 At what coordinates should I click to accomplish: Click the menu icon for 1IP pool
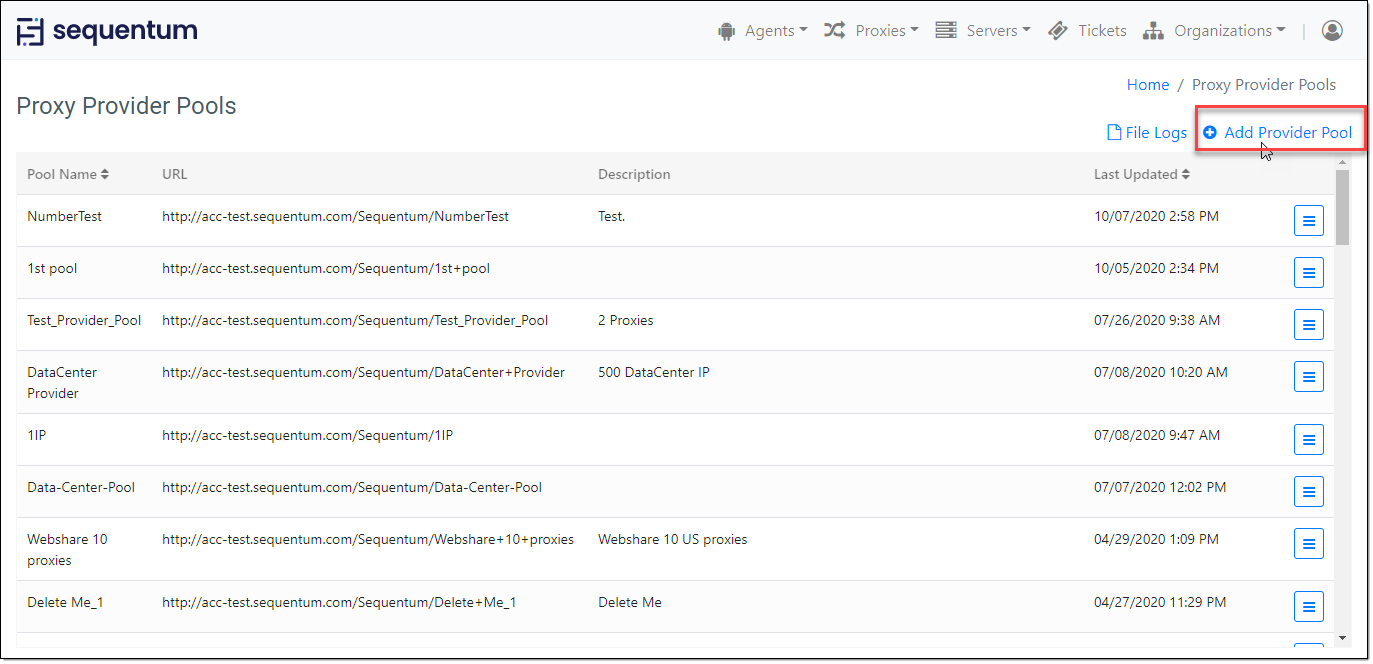[1308, 439]
